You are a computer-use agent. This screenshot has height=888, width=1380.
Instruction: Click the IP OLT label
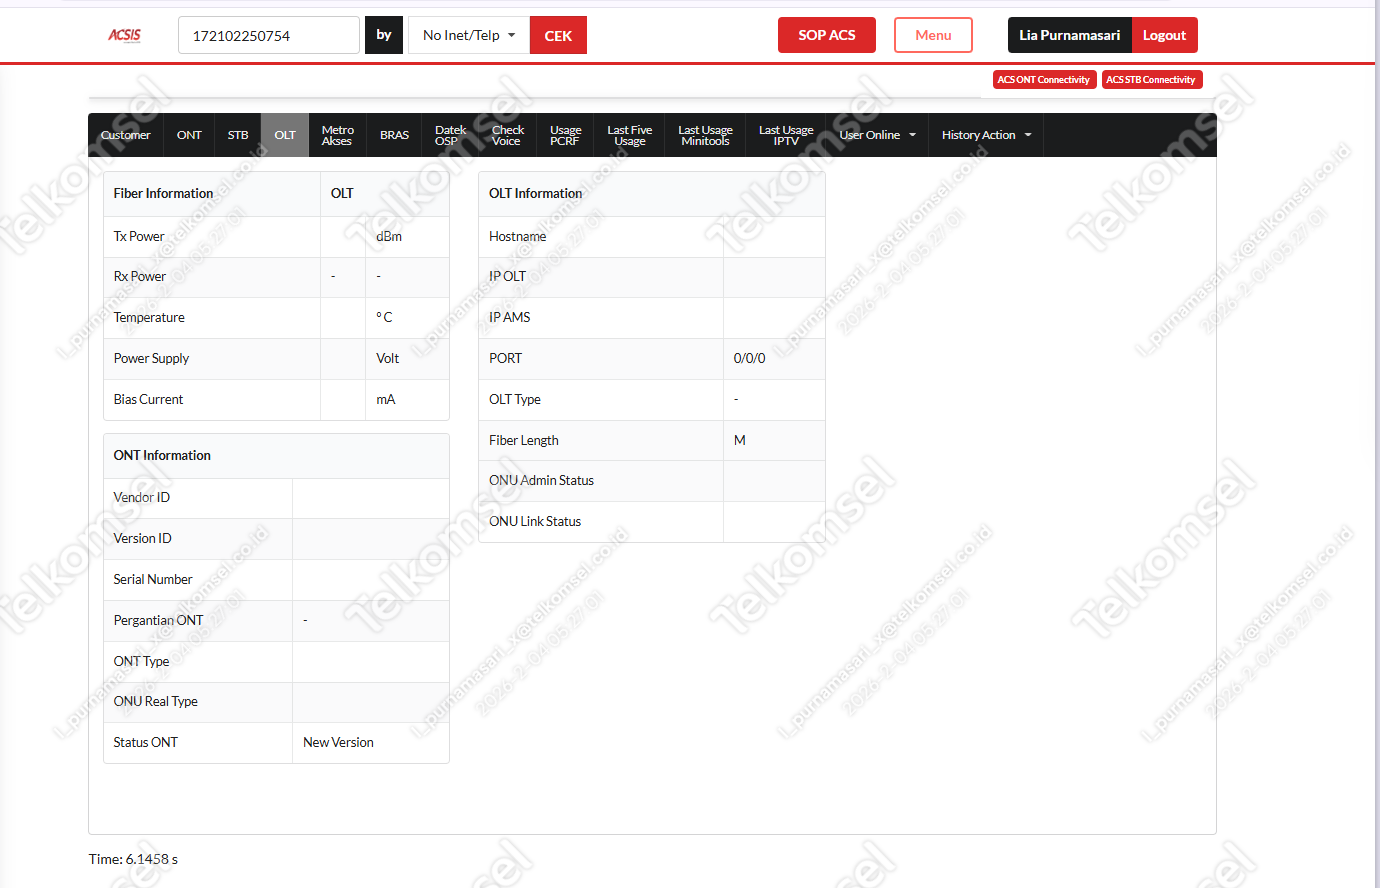507,277
